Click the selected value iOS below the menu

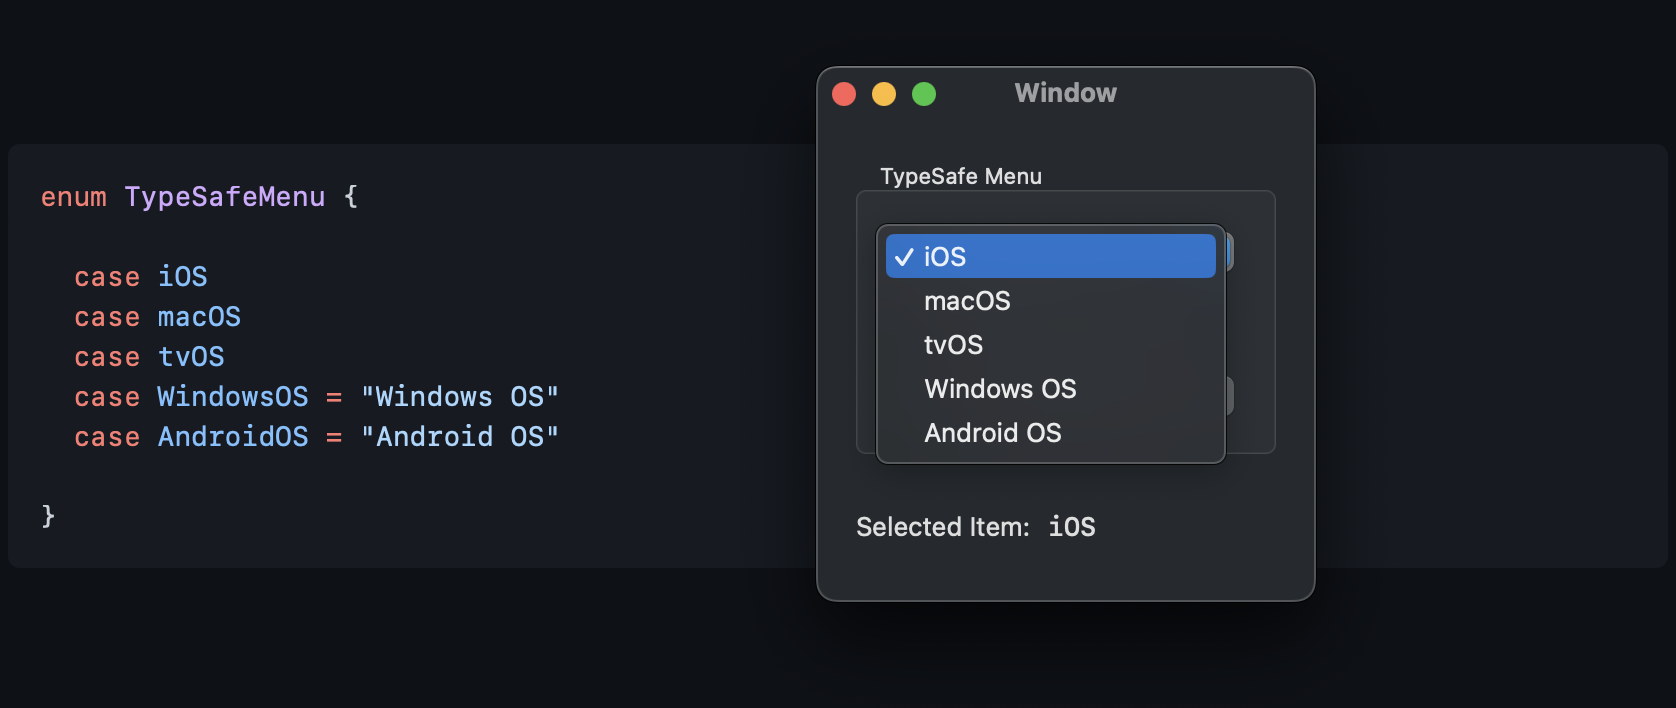(x=1072, y=527)
